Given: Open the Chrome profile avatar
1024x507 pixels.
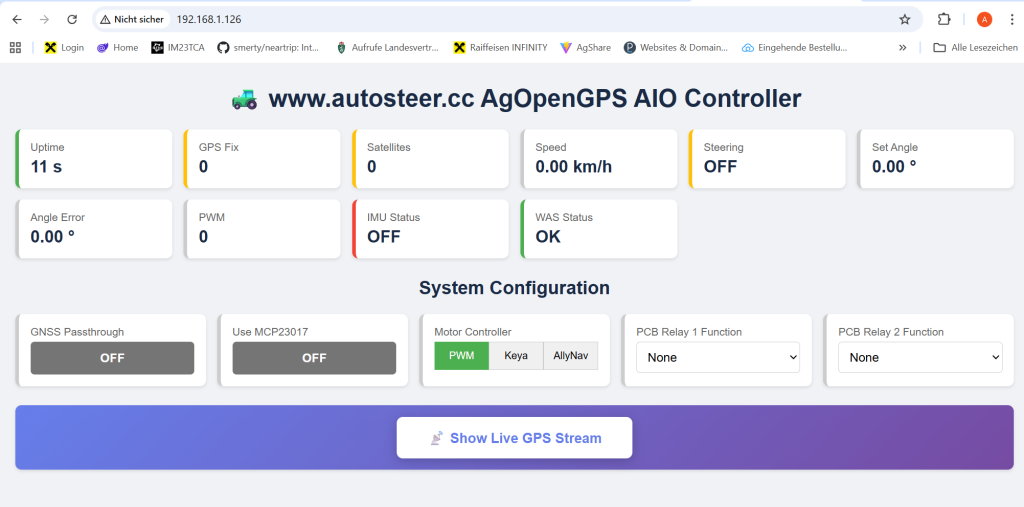Looking at the screenshot, I should click(984, 19).
